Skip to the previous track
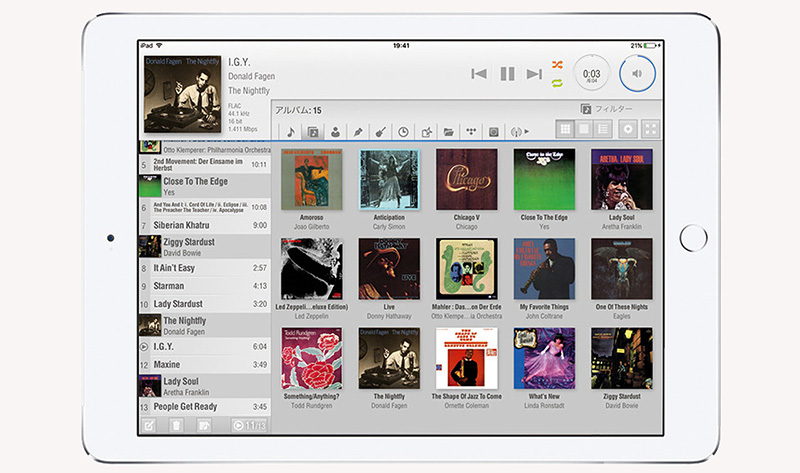 pyautogui.click(x=479, y=74)
